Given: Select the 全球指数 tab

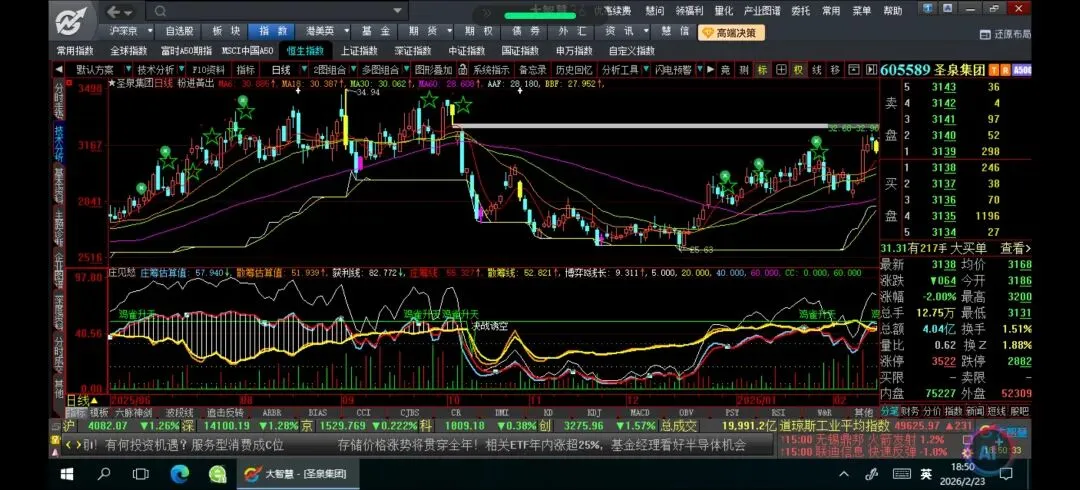Looking at the screenshot, I should coord(129,50).
